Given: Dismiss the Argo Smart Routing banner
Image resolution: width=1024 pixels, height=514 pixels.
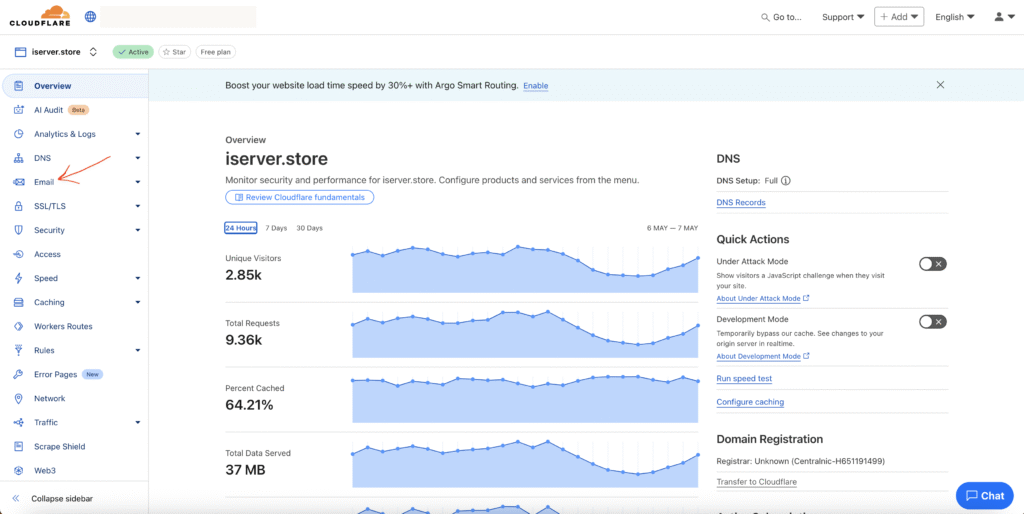Looking at the screenshot, I should [x=940, y=85].
